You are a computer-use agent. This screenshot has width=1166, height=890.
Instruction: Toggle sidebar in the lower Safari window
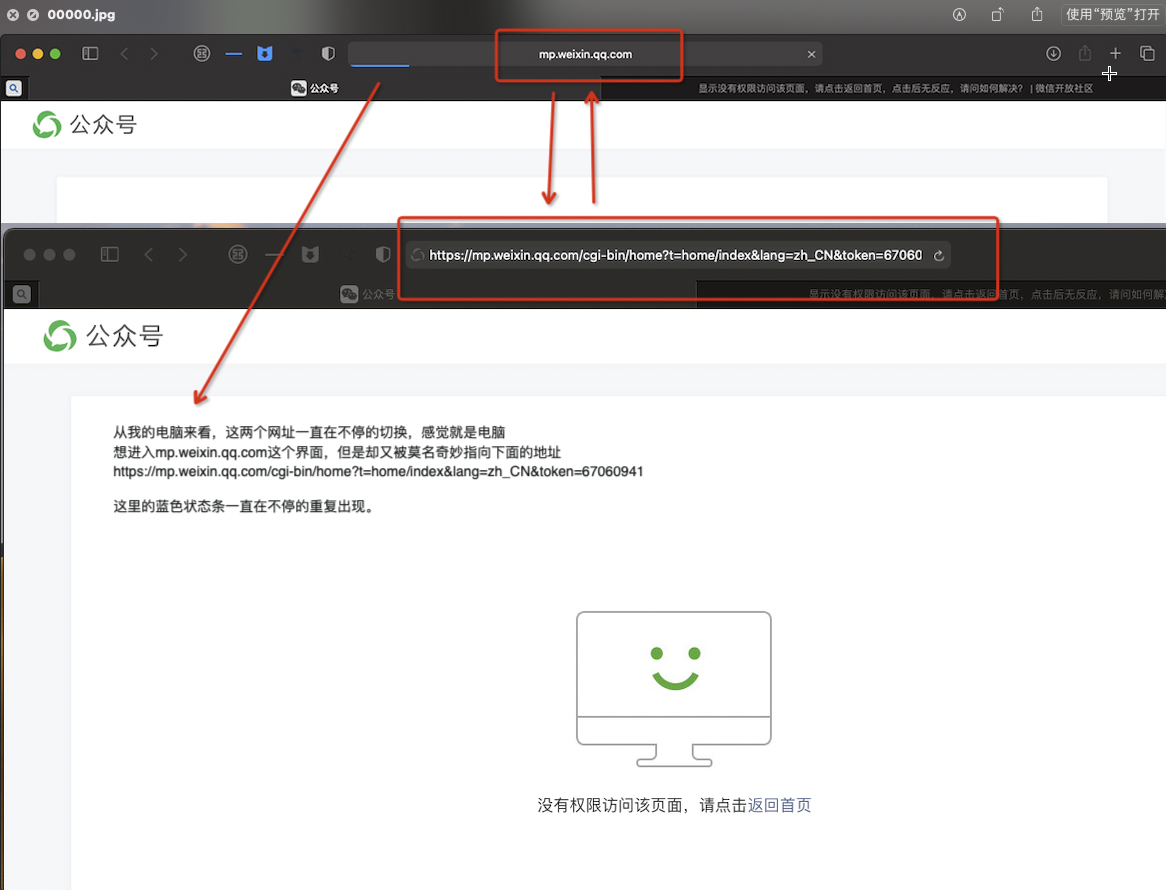[x=109, y=254]
